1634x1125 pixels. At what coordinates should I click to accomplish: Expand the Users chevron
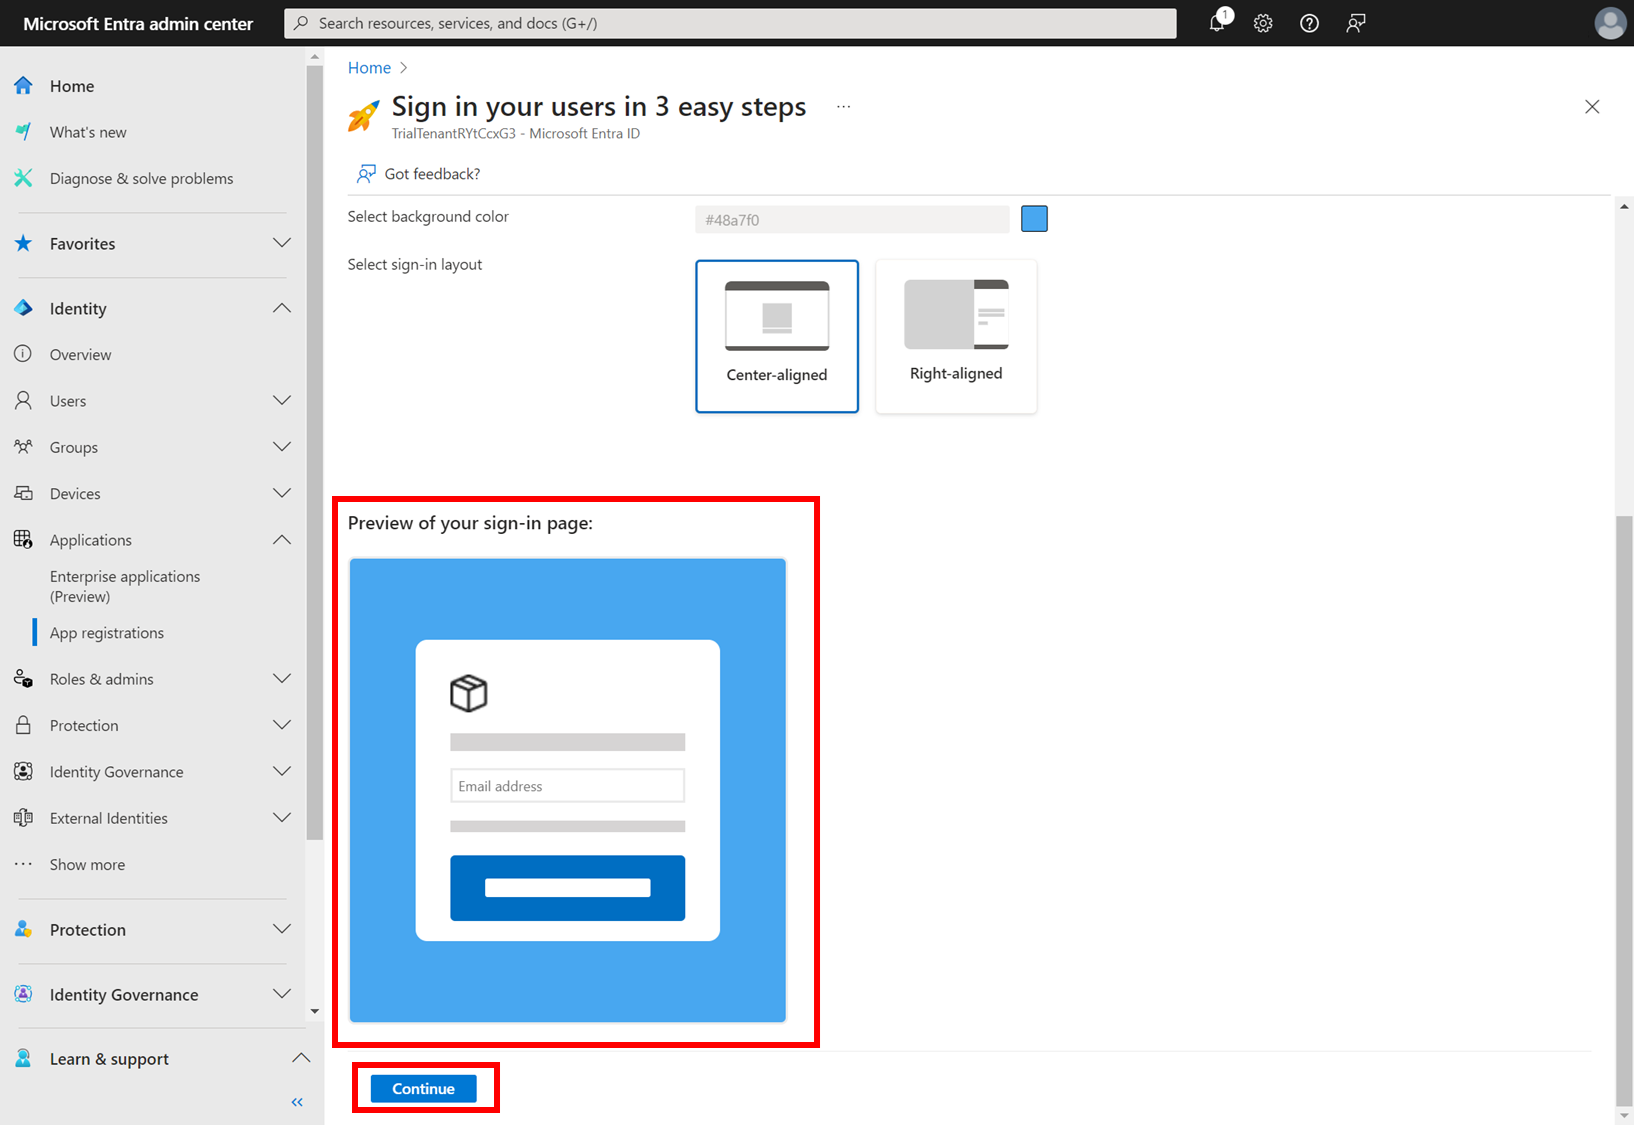(x=282, y=400)
